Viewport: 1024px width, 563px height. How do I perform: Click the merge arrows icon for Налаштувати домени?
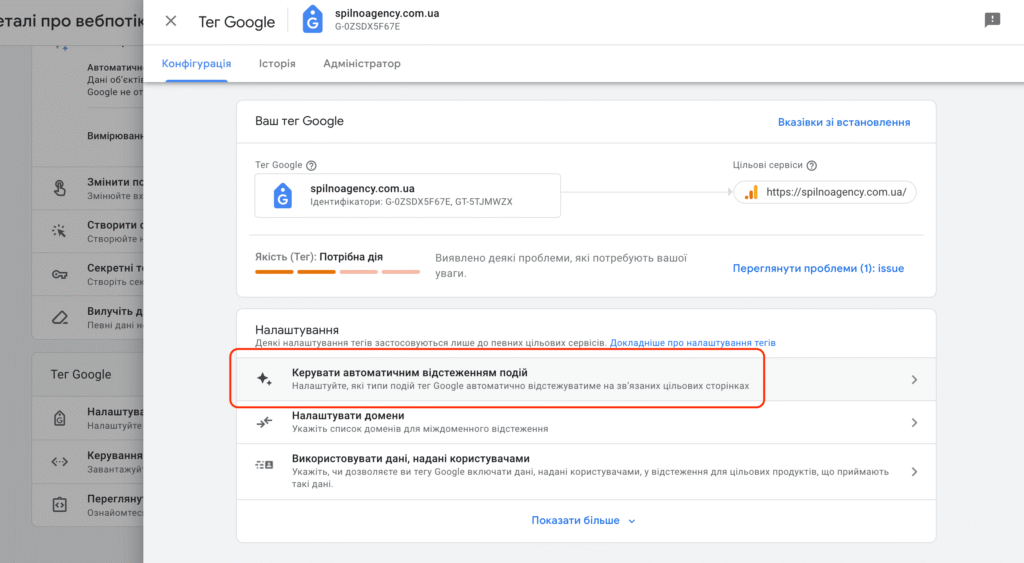(x=264, y=422)
